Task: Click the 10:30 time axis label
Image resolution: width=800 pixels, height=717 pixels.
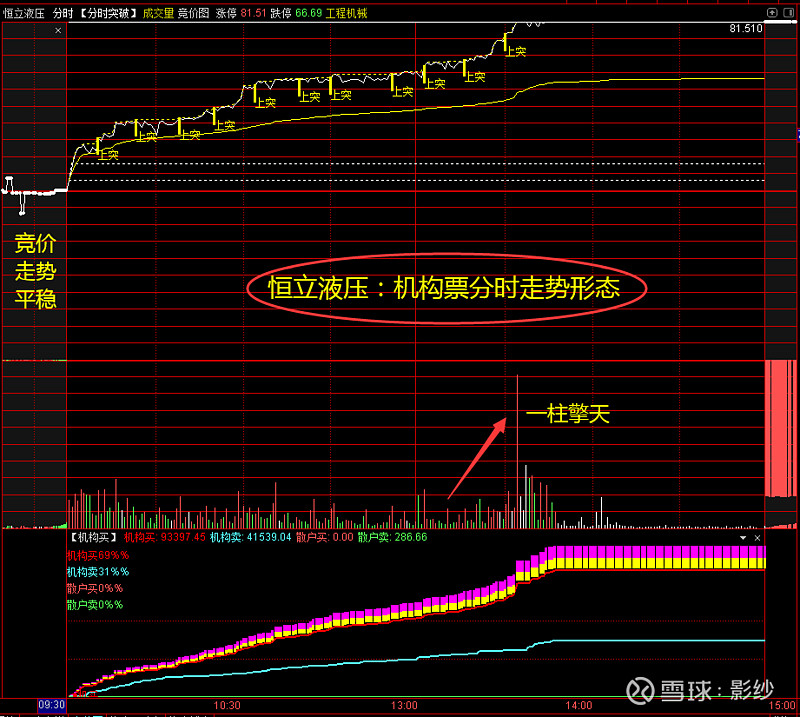Action: (227, 706)
